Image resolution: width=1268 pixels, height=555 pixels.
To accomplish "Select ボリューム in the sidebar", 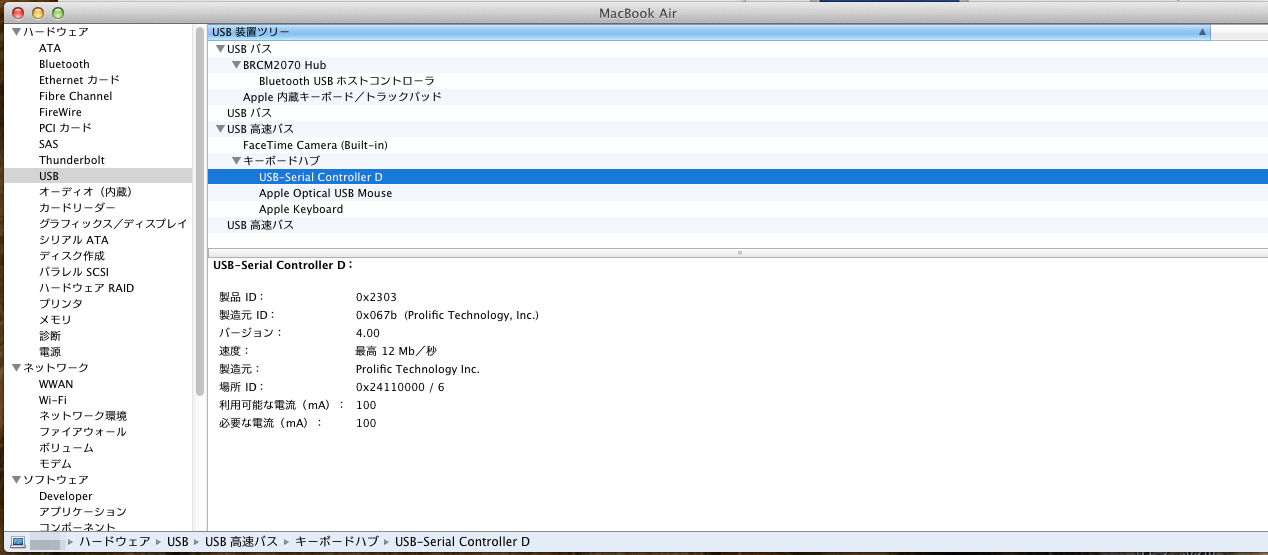I will (66, 448).
